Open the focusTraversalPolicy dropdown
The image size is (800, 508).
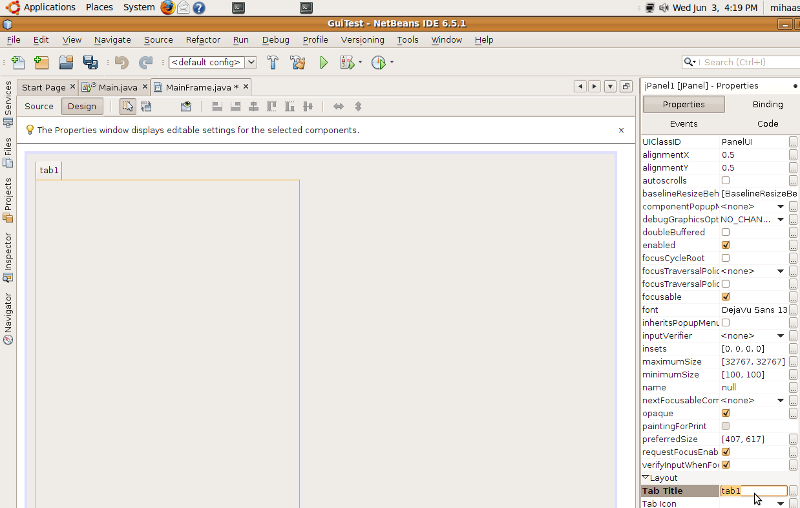781,271
